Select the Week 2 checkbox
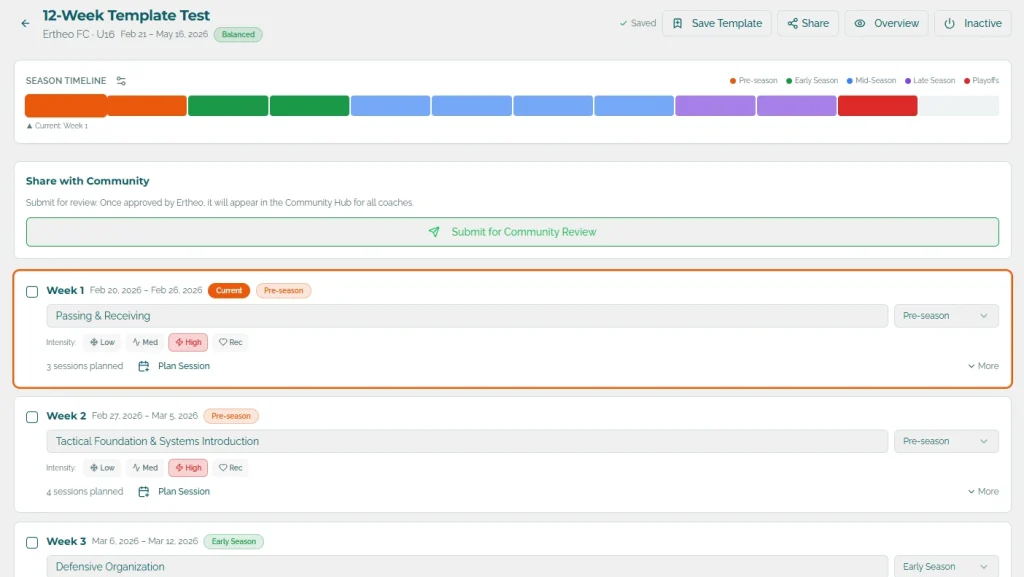 31,416
